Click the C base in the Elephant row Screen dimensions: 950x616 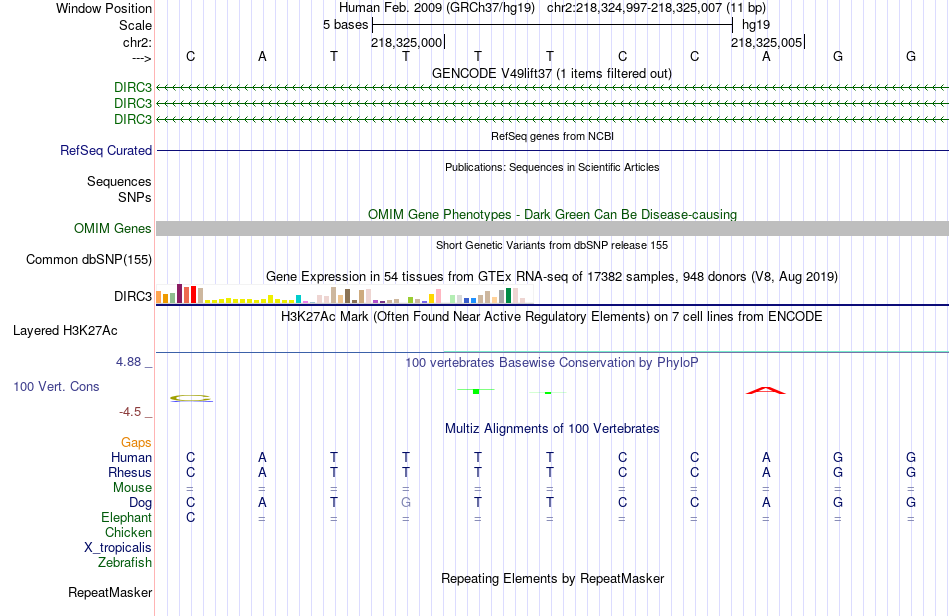[x=190, y=517]
